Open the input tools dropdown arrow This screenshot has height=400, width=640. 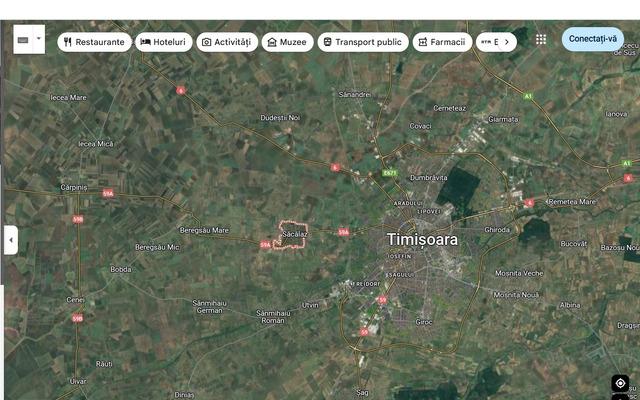(39, 40)
